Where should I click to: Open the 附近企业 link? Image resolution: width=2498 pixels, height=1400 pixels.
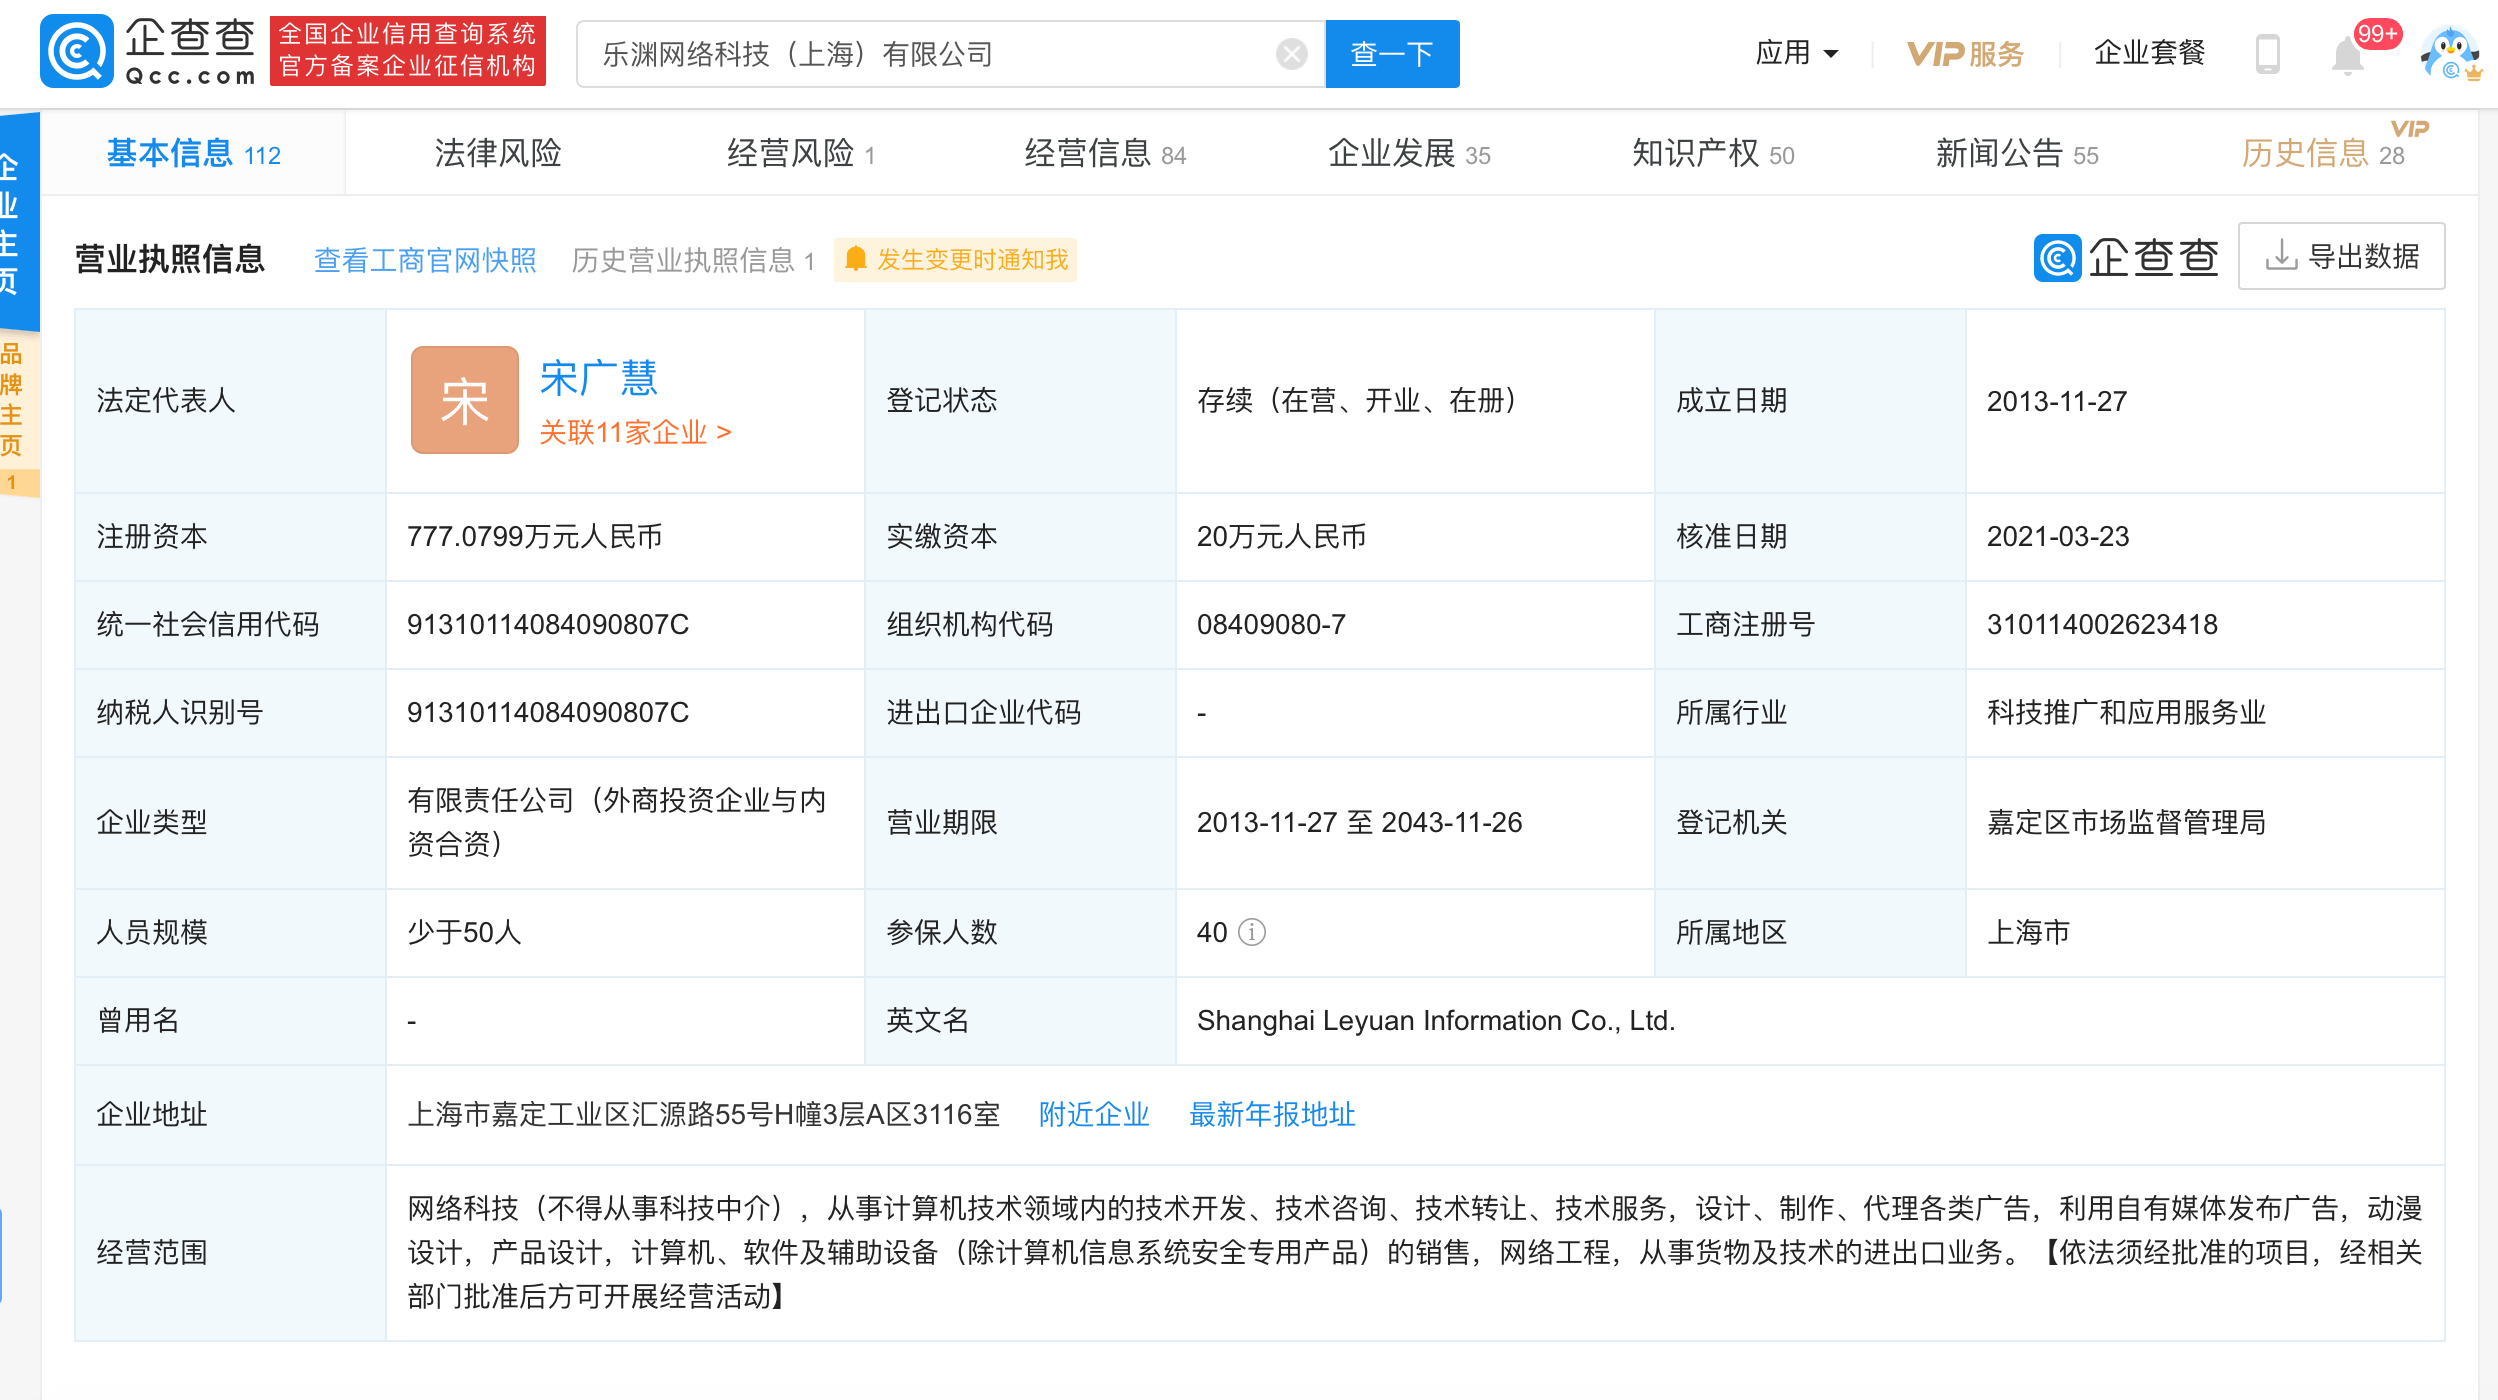1094,1114
